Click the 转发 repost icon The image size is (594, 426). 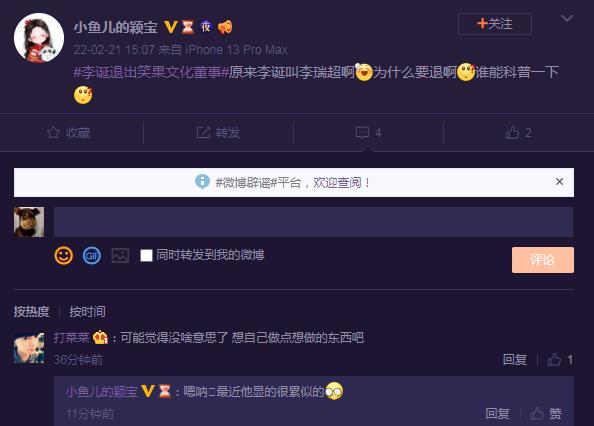pyautogui.click(x=203, y=132)
